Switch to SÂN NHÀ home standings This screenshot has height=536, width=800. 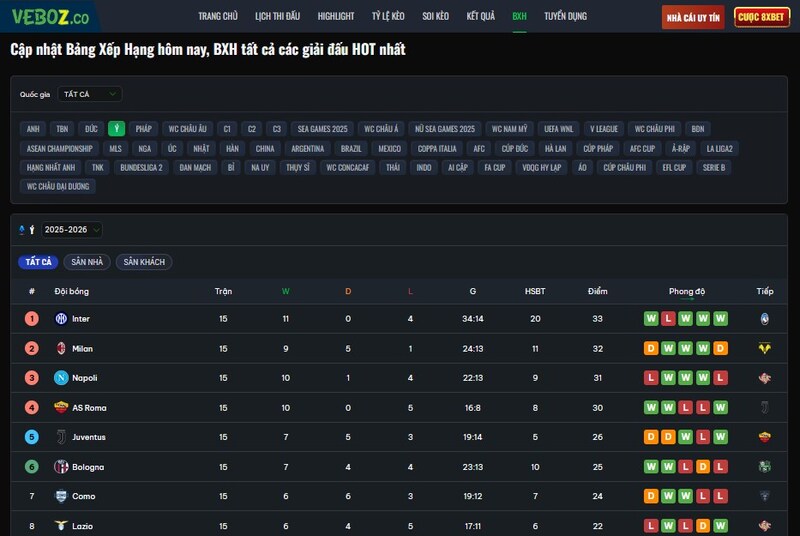pyautogui.click(x=87, y=262)
